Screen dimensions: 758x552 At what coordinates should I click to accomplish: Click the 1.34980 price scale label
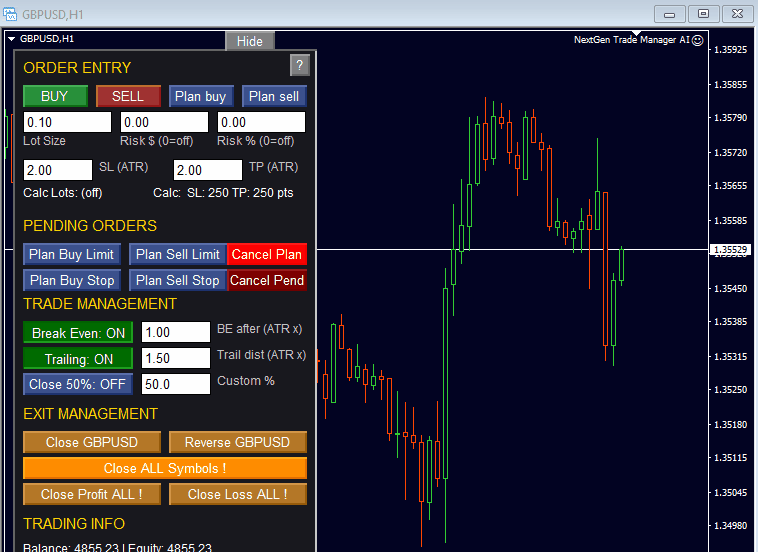click(730, 525)
